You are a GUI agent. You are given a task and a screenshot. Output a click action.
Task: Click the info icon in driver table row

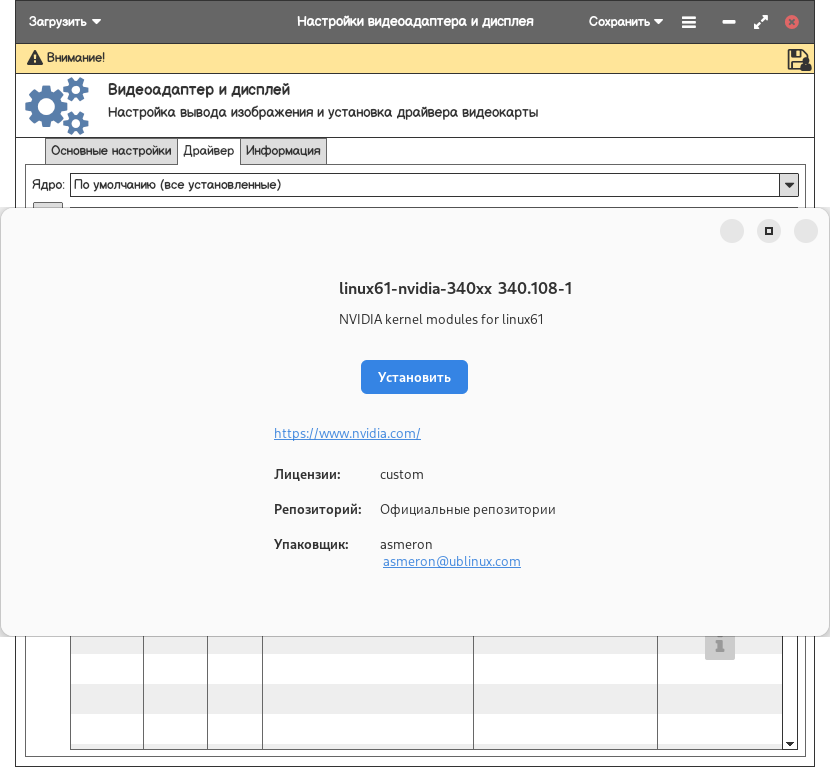click(720, 646)
